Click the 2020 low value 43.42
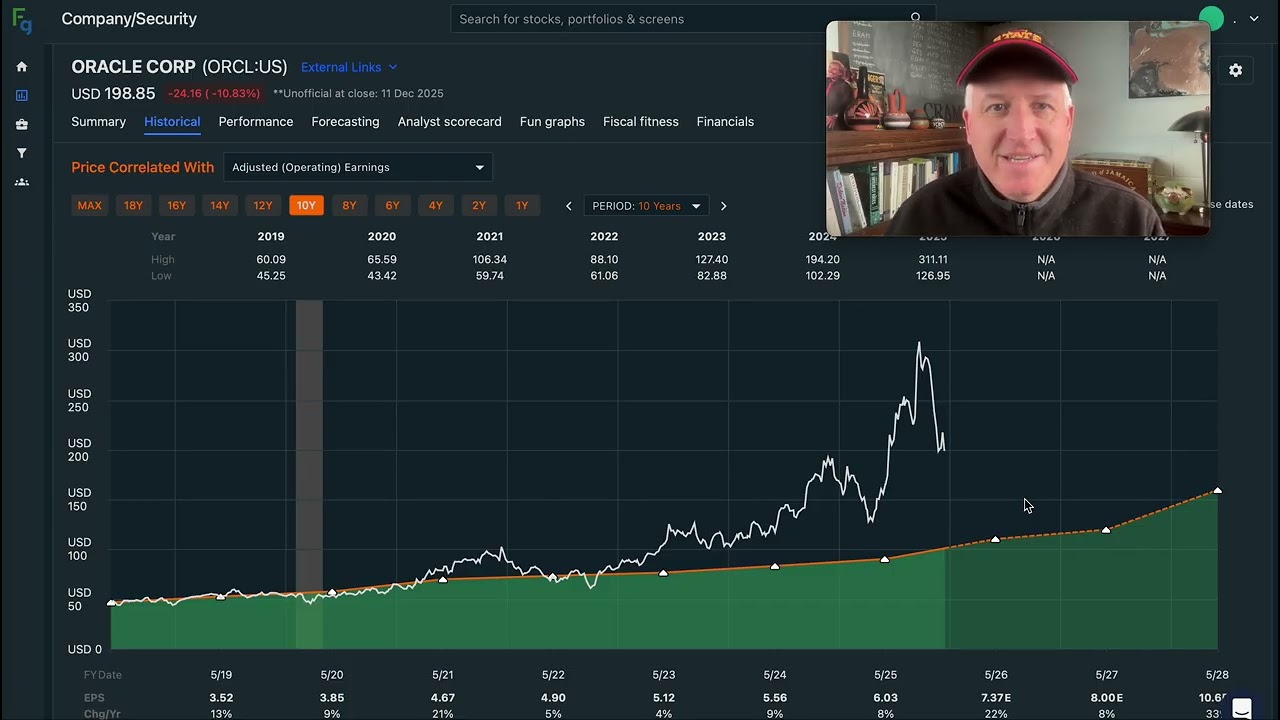 pos(382,276)
